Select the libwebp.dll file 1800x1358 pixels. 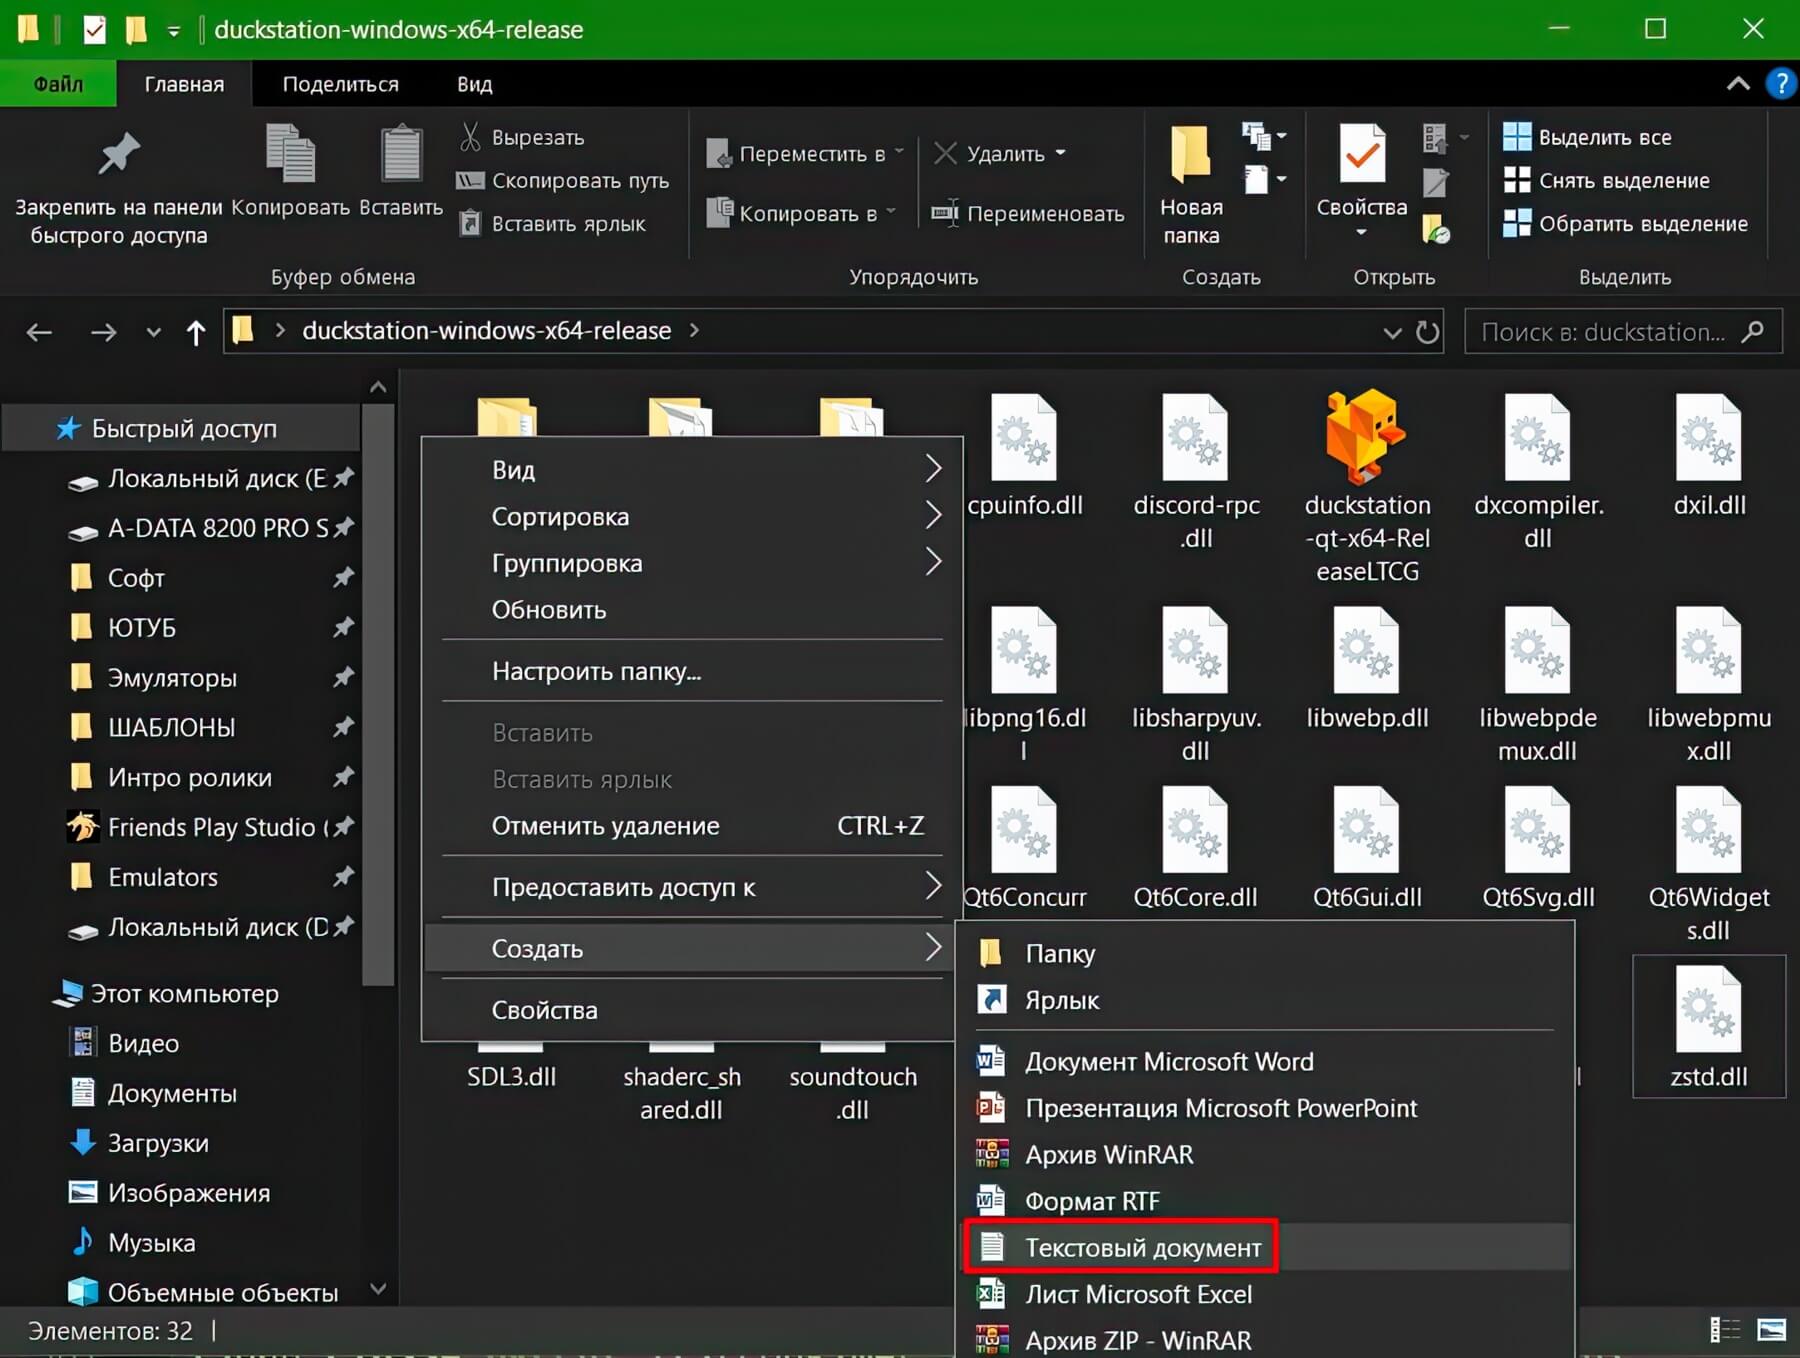(x=1367, y=668)
